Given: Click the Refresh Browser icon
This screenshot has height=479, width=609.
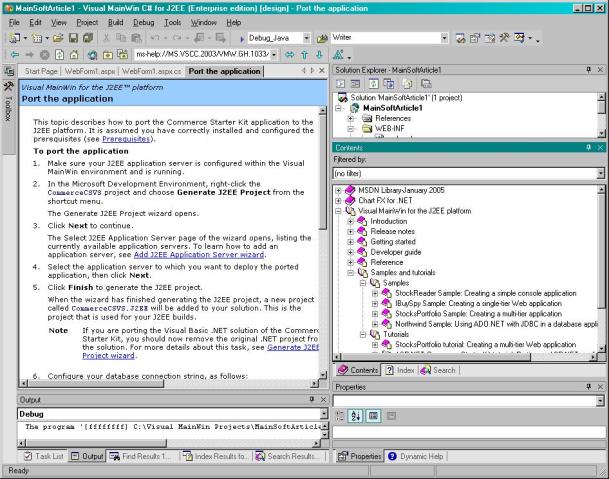Looking at the screenshot, I should [59, 55].
